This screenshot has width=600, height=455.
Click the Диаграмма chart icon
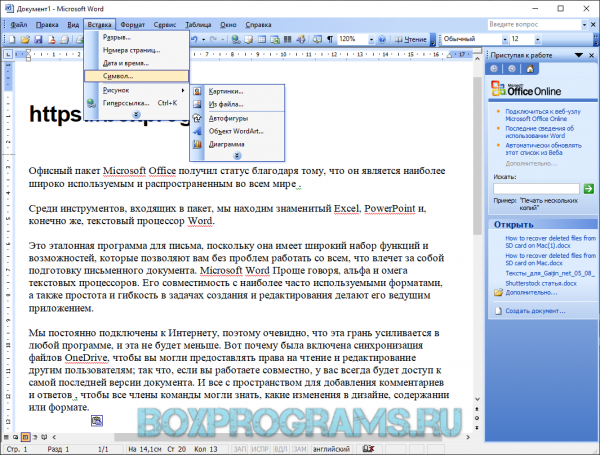pyautogui.click(x=197, y=144)
